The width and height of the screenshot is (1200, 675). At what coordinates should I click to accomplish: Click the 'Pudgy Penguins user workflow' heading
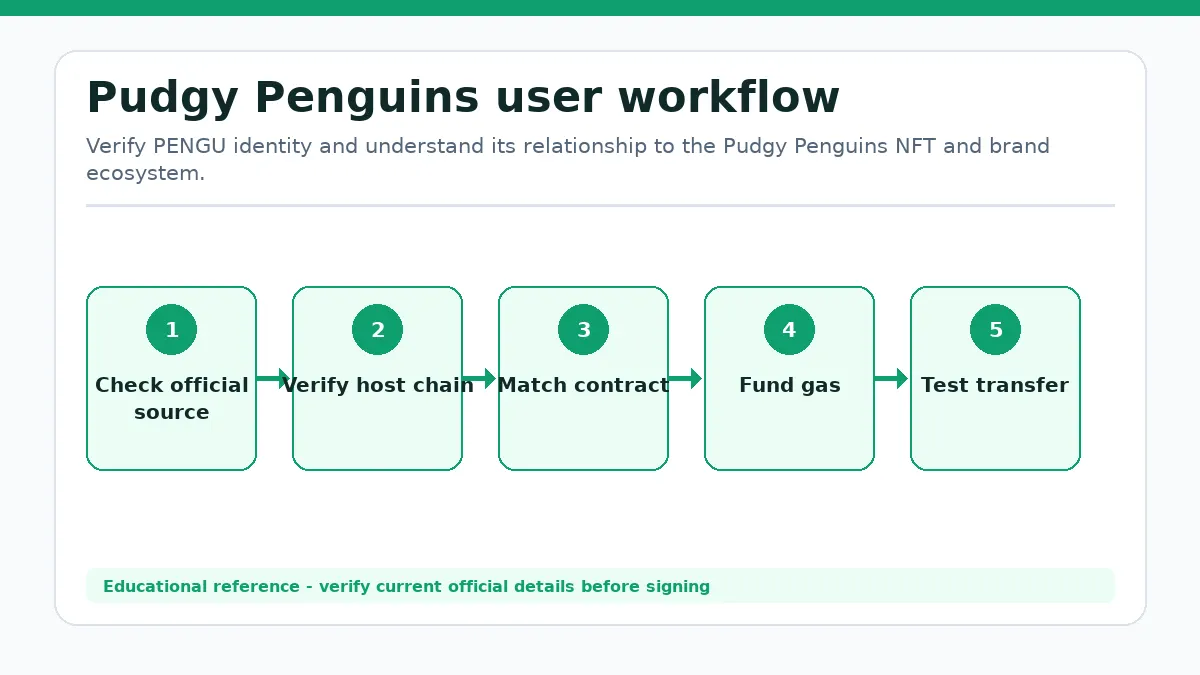[463, 98]
